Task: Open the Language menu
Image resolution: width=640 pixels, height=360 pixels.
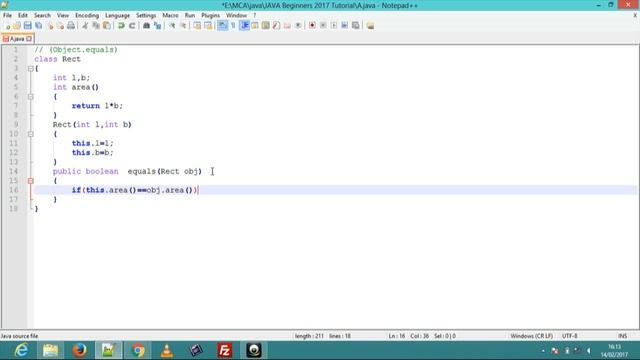Action: [x=117, y=16]
